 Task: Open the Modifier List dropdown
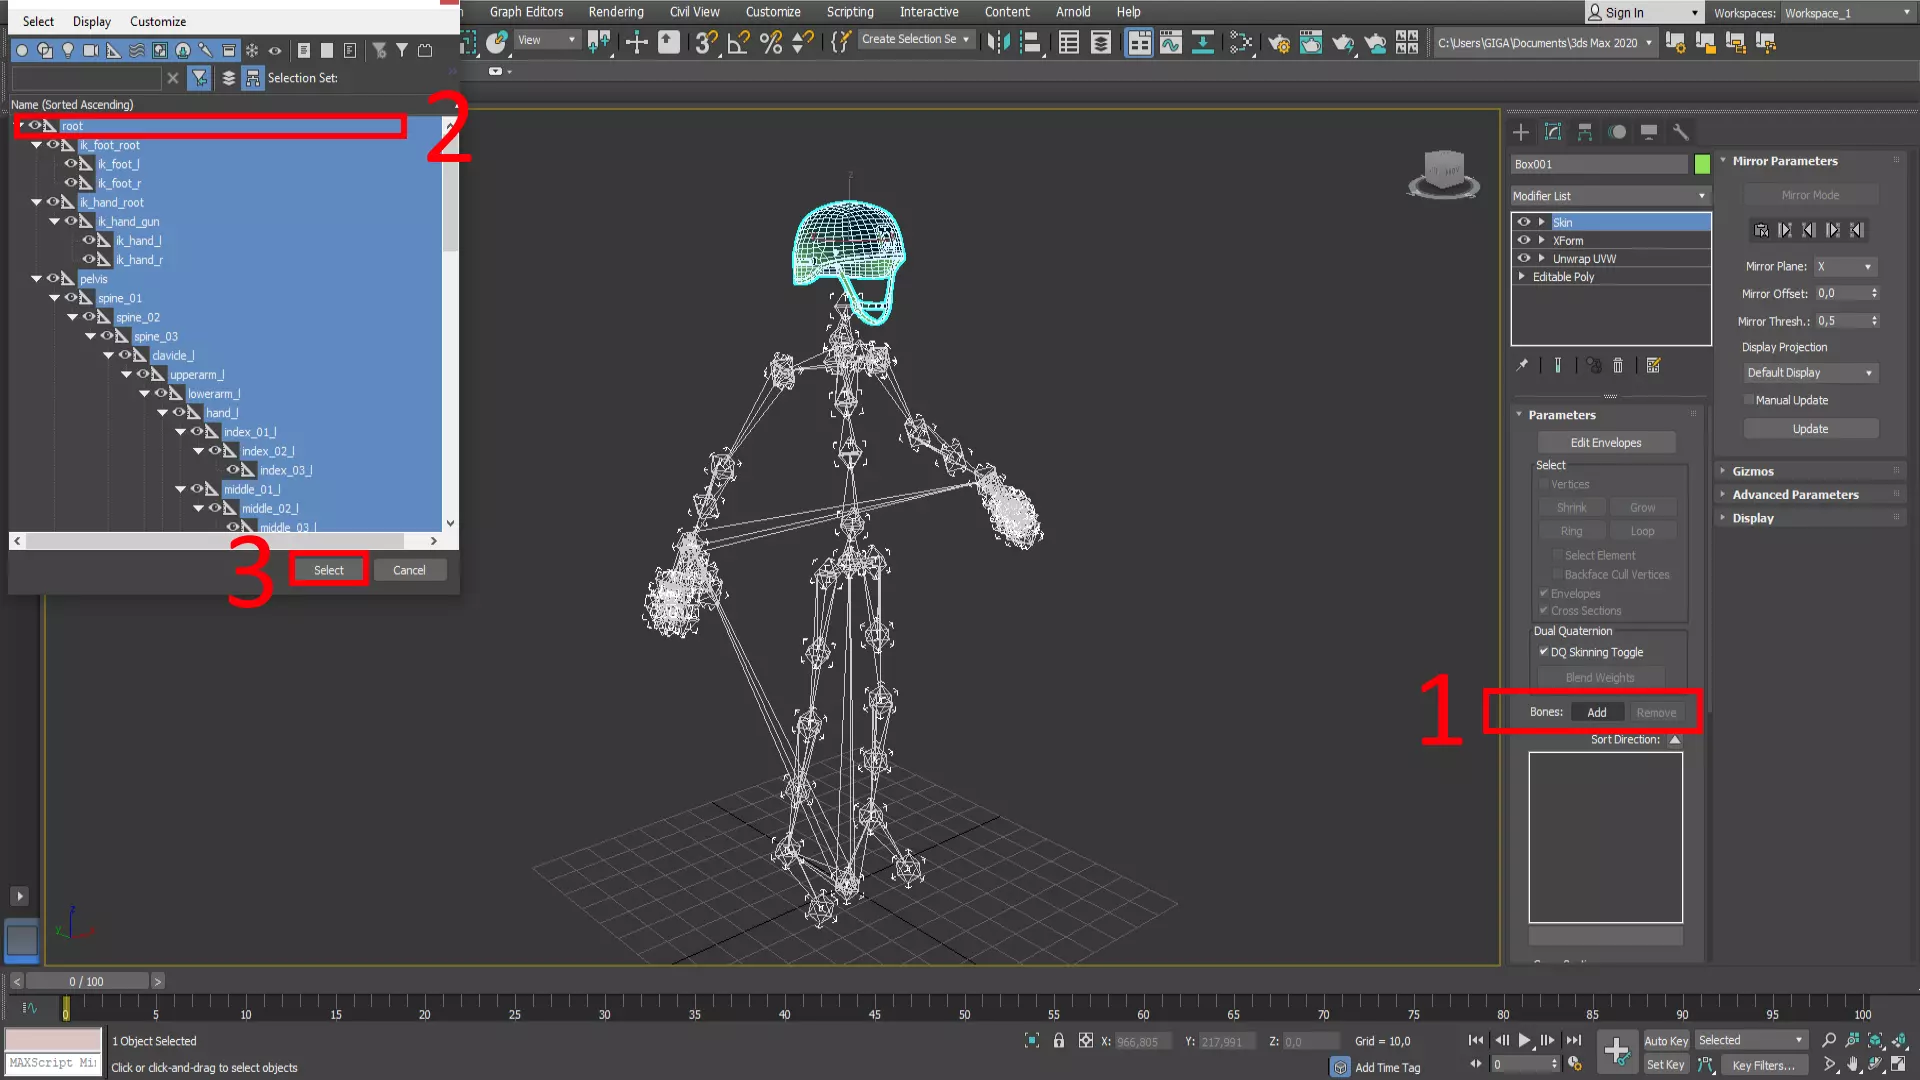(1609, 196)
